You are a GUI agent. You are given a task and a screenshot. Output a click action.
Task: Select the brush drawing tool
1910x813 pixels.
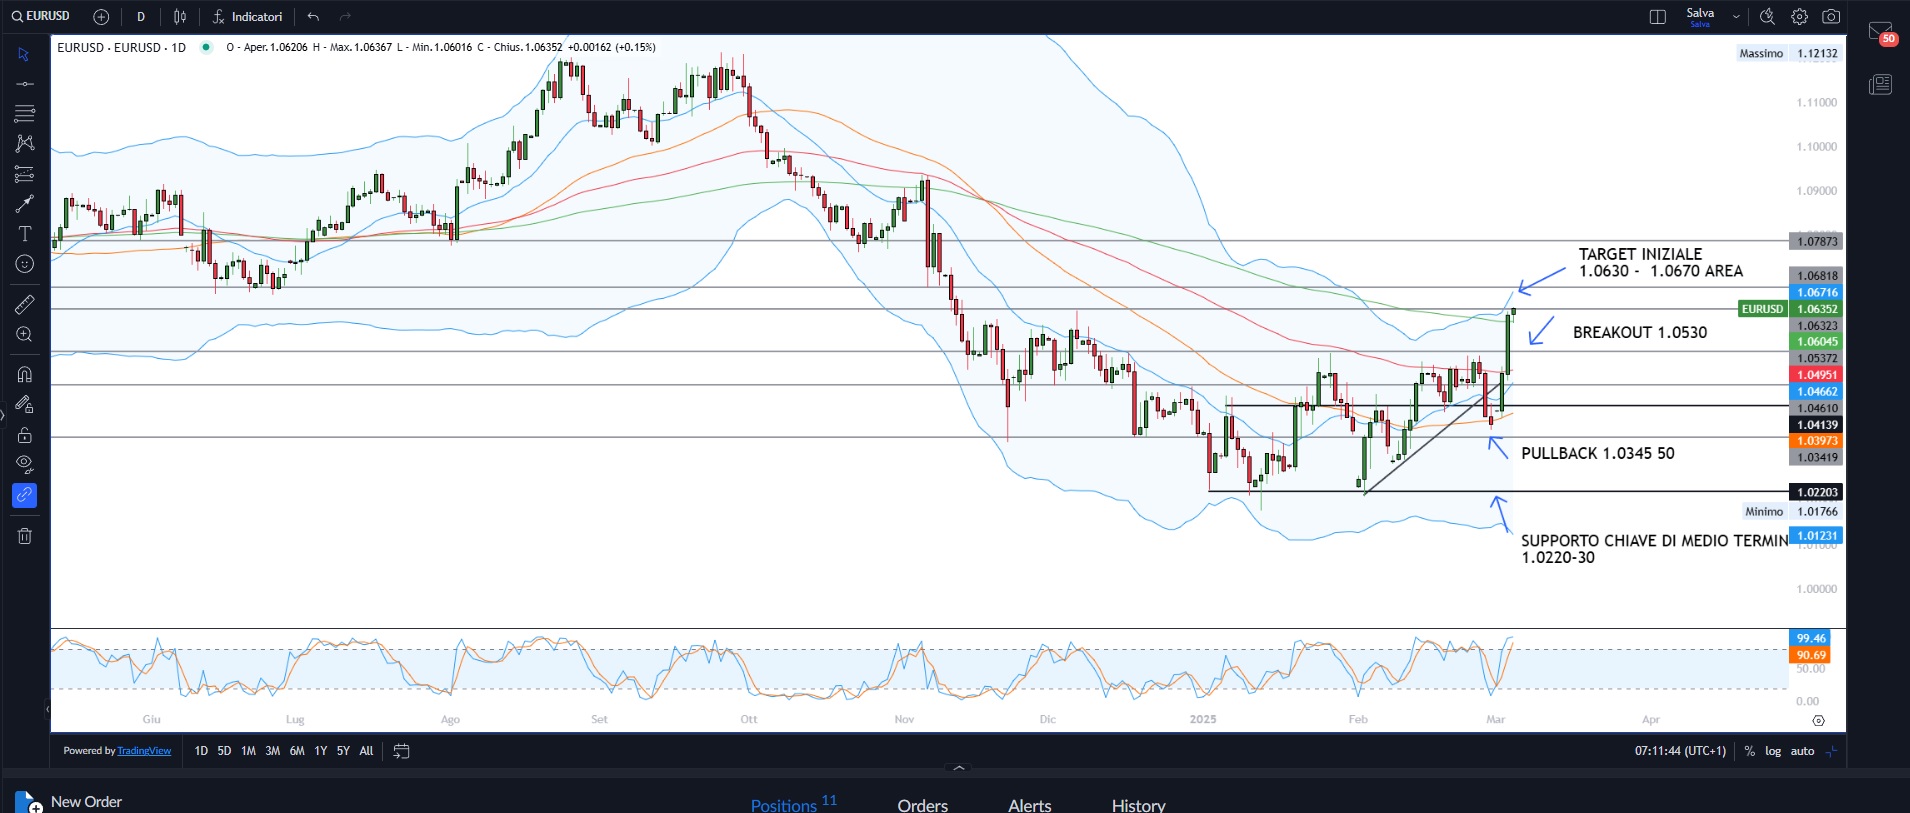tap(25, 204)
